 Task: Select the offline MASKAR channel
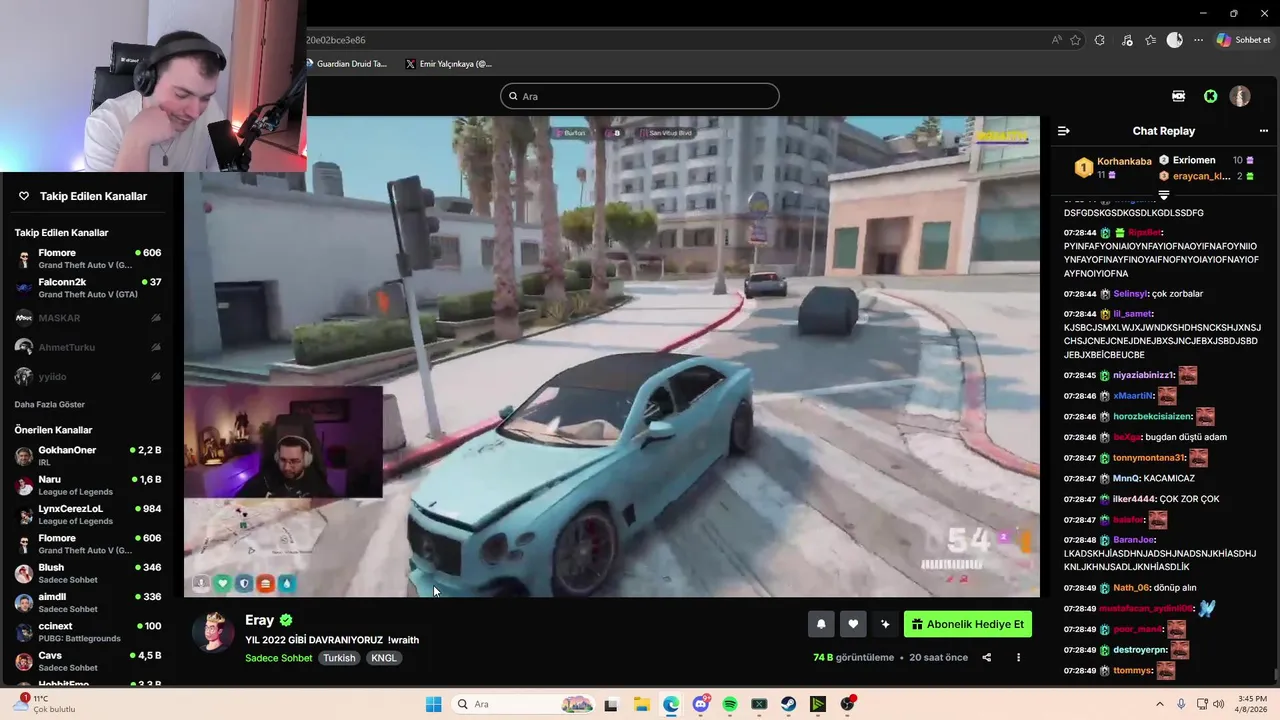click(88, 318)
